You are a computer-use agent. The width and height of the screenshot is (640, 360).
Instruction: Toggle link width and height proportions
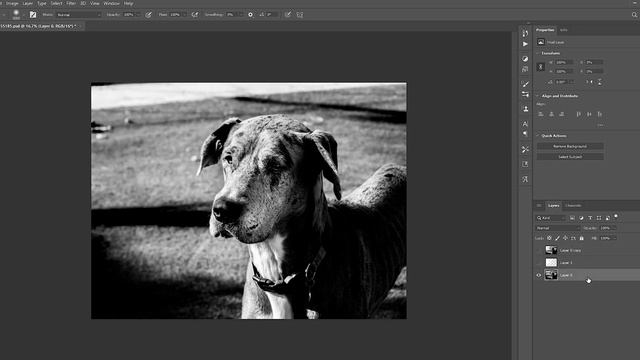pyautogui.click(x=540, y=67)
